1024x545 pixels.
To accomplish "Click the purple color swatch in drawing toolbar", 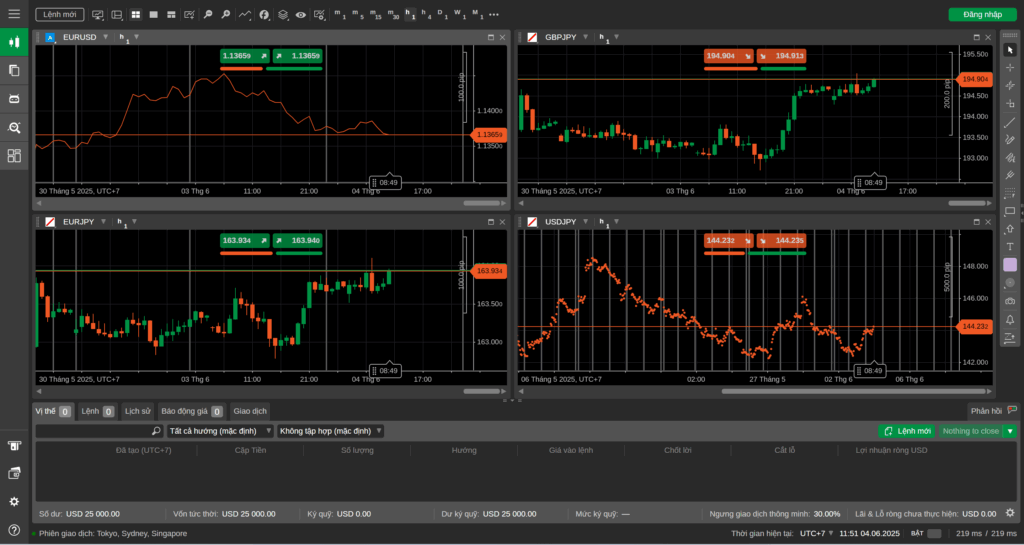I will click(1010, 265).
